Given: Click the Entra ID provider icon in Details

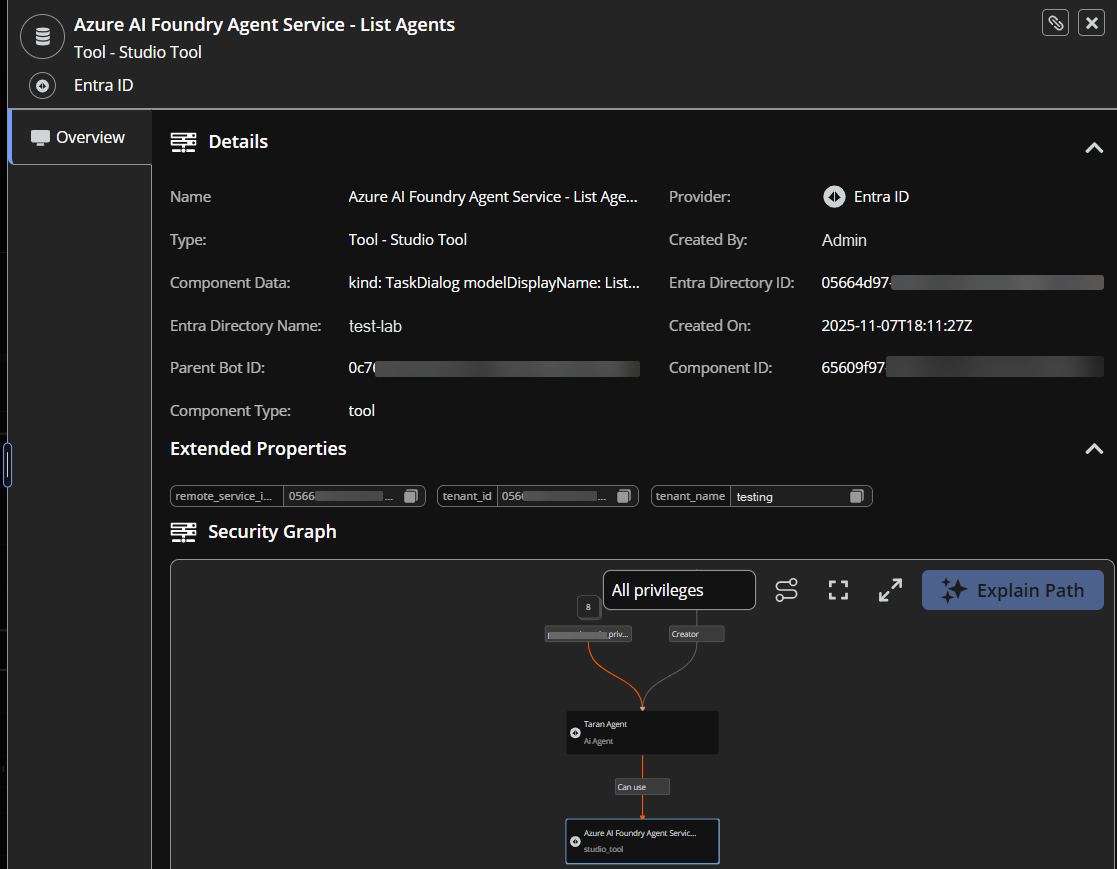Looking at the screenshot, I should point(834,197).
